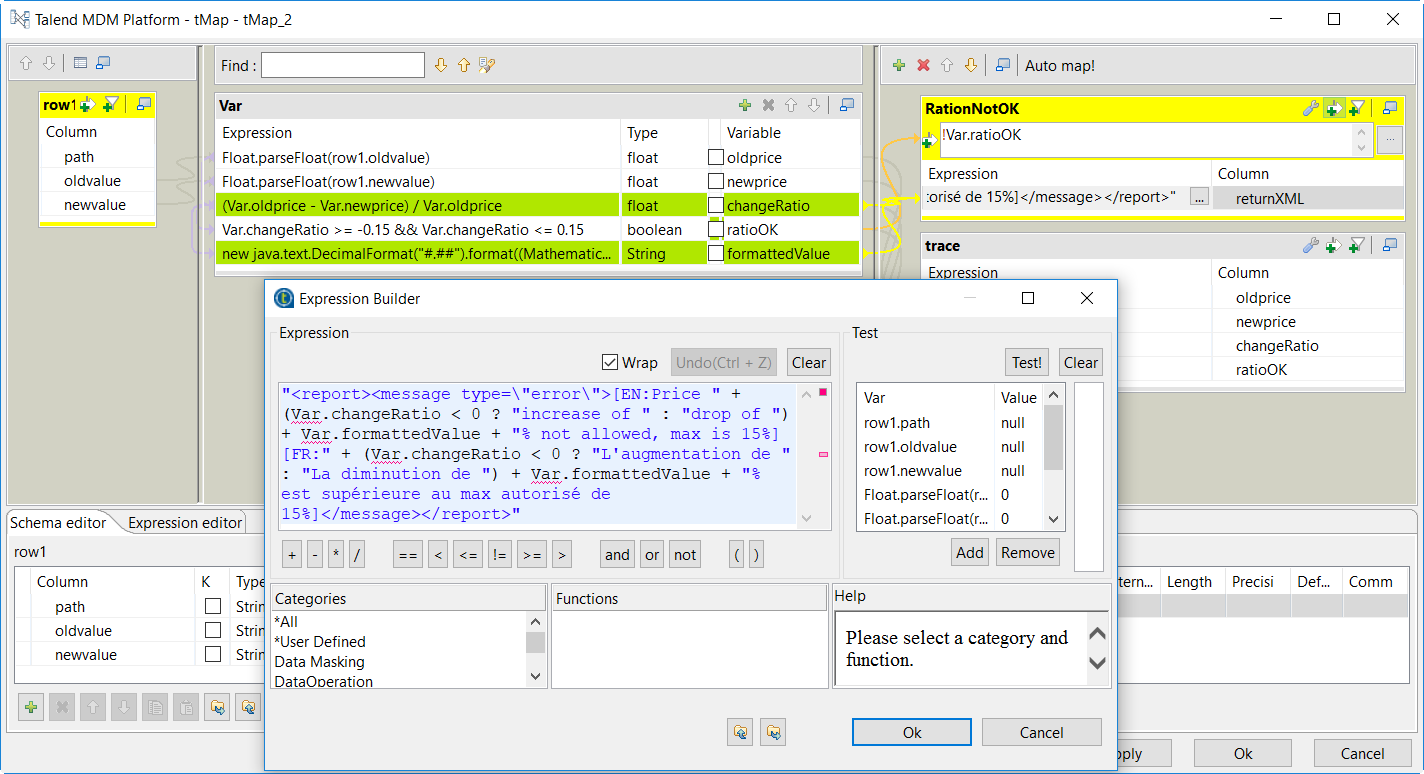Click the filter icon in trace table header

tap(1356, 245)
